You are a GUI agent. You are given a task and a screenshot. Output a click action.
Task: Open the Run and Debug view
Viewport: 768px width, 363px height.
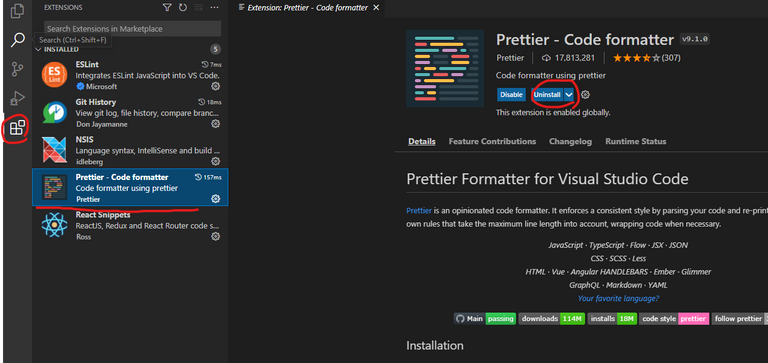pos(18,98)
